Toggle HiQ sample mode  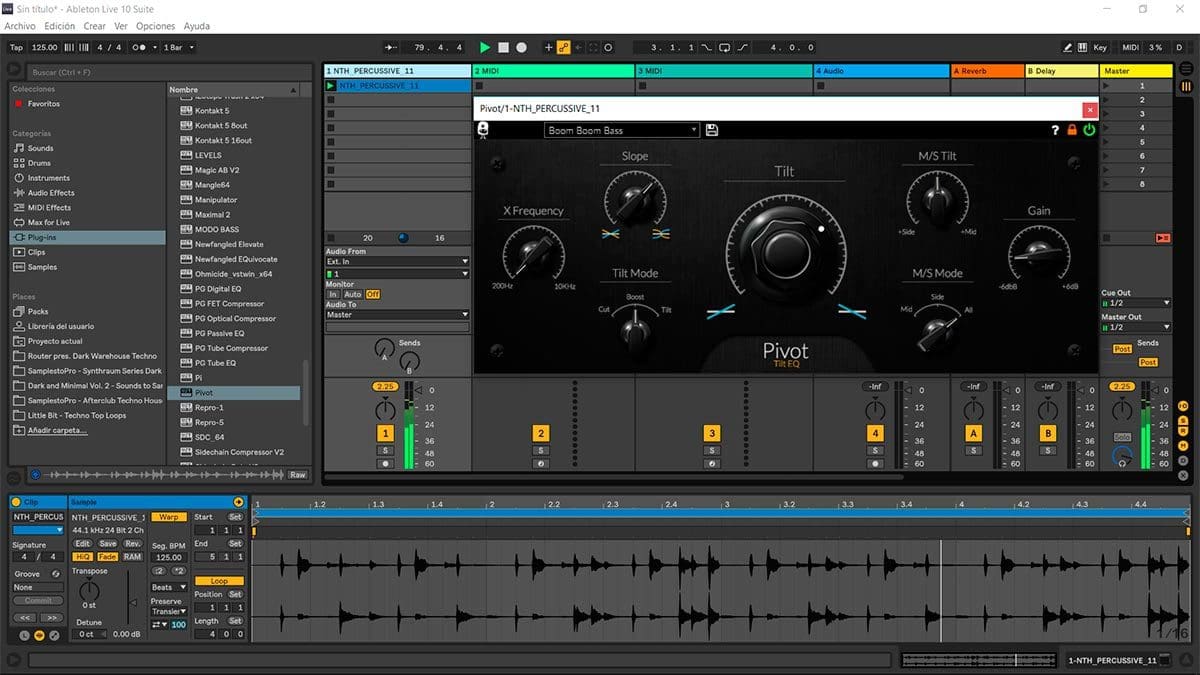coord(83,556)
